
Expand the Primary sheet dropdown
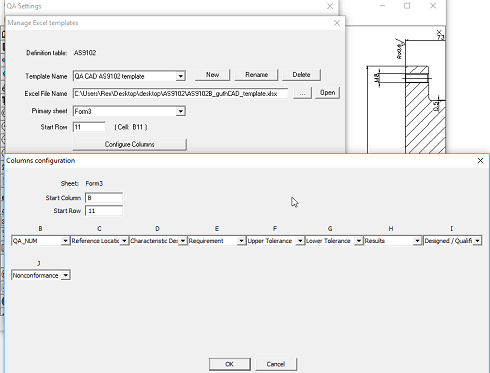[129, 111]
